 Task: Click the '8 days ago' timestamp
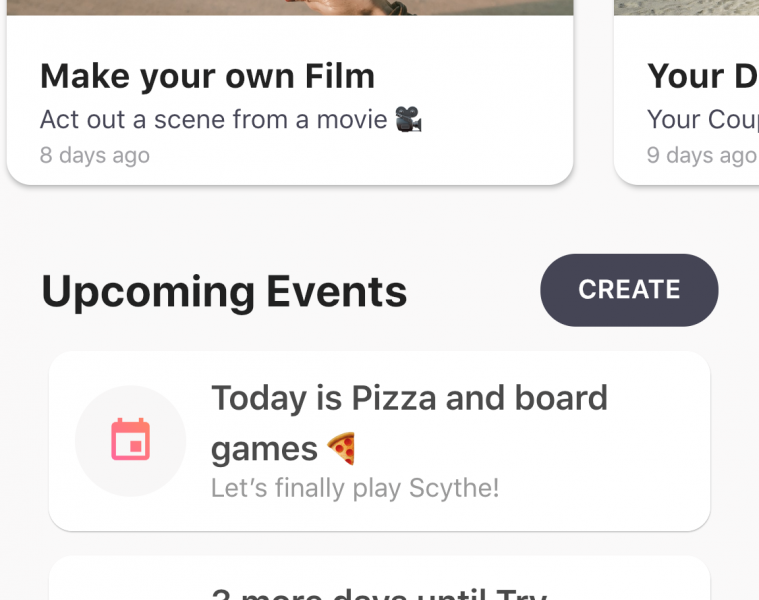tap(95, 155)
